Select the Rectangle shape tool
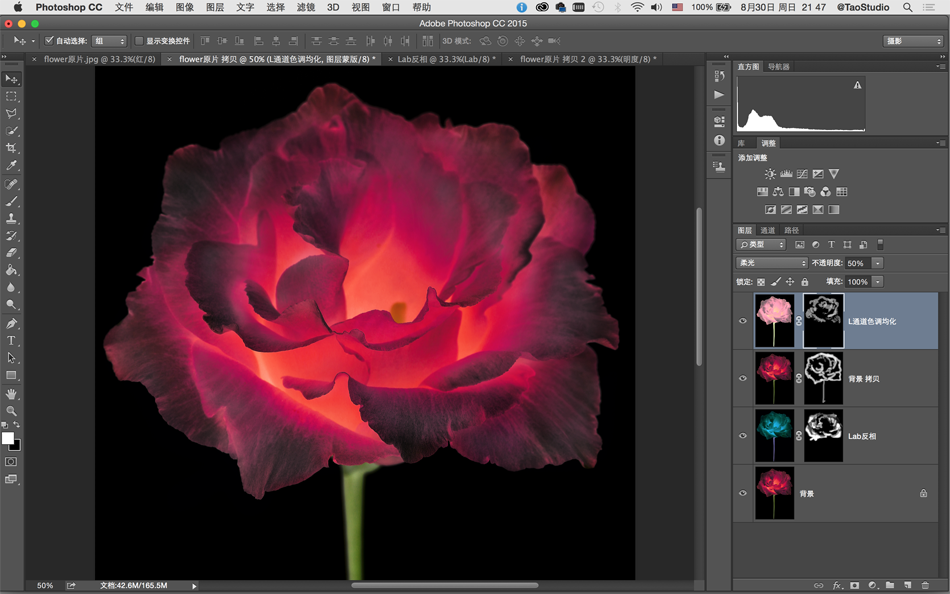This screenshot has width=950, height=594. (12, 375)
